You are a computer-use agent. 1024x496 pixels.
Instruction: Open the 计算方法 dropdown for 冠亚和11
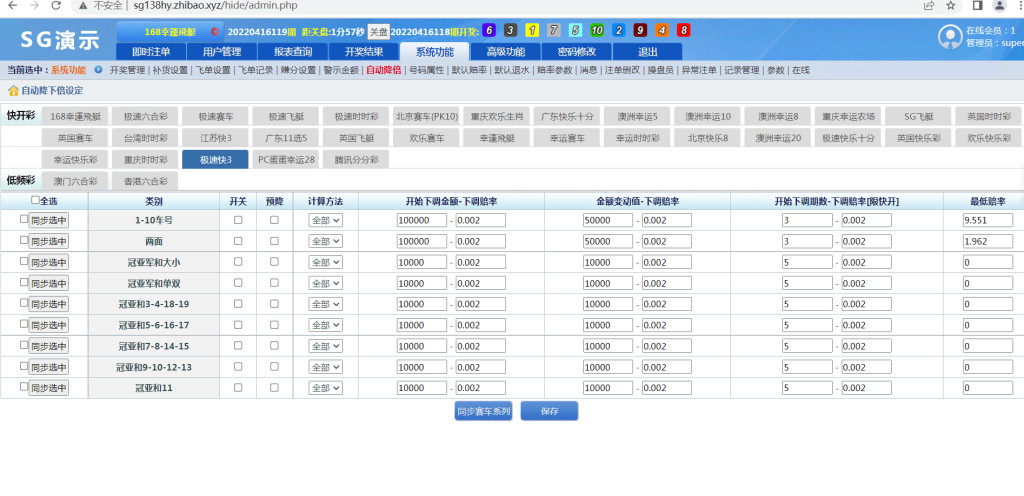tap(325, 388)
